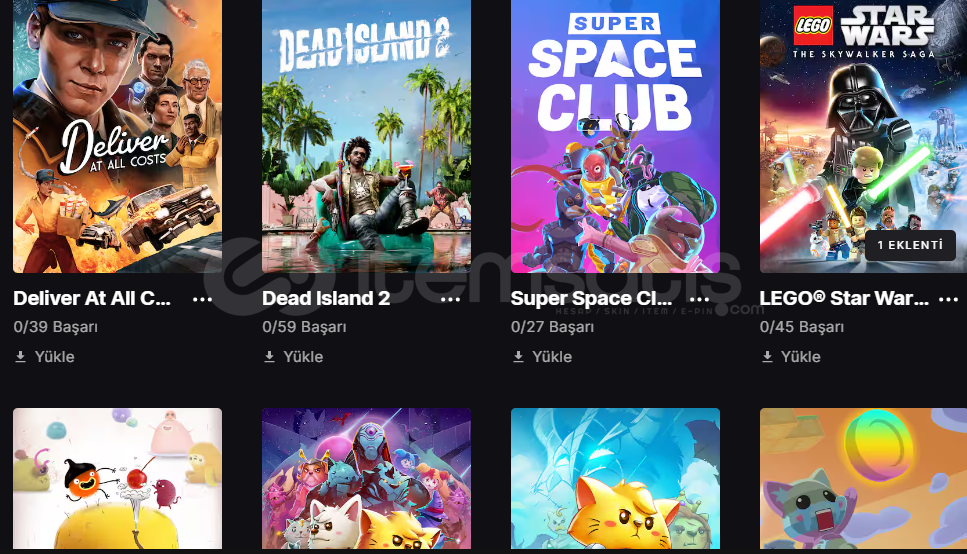Select the Super Space Club cover art
Screen dimensions: 967x554
coord(615,136)
